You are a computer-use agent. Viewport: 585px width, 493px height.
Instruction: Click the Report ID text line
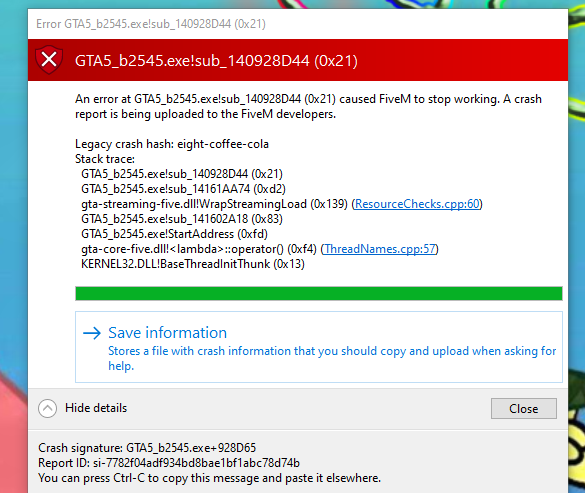169,463
